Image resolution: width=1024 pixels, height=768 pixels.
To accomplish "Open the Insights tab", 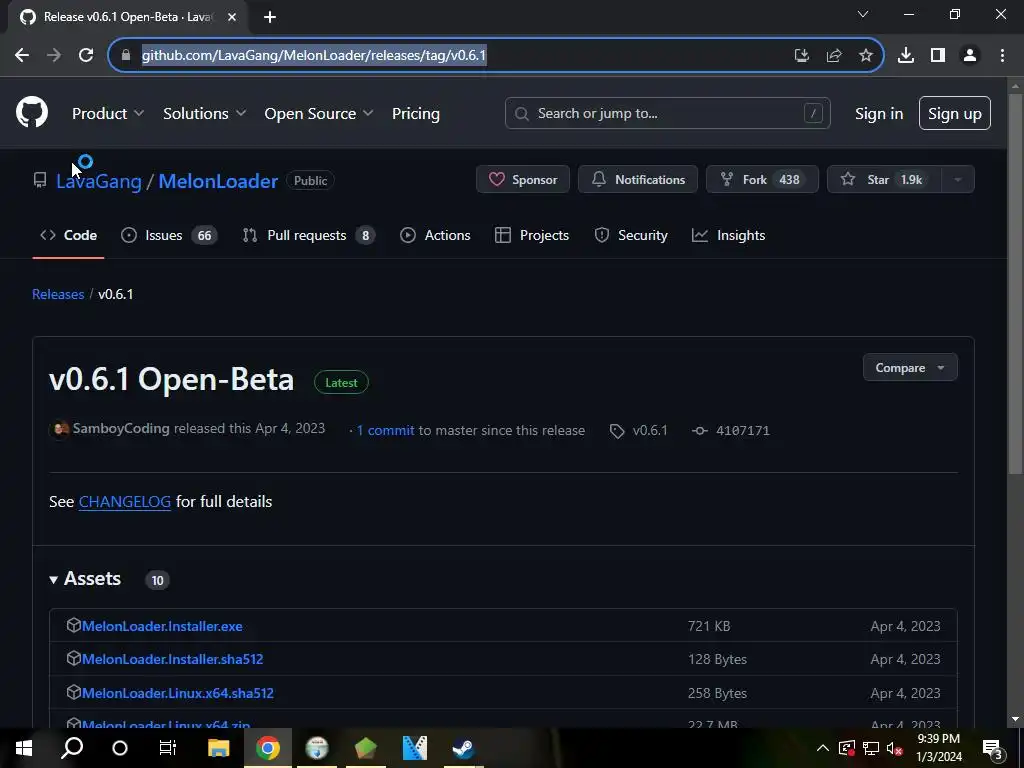I will 729,235.
